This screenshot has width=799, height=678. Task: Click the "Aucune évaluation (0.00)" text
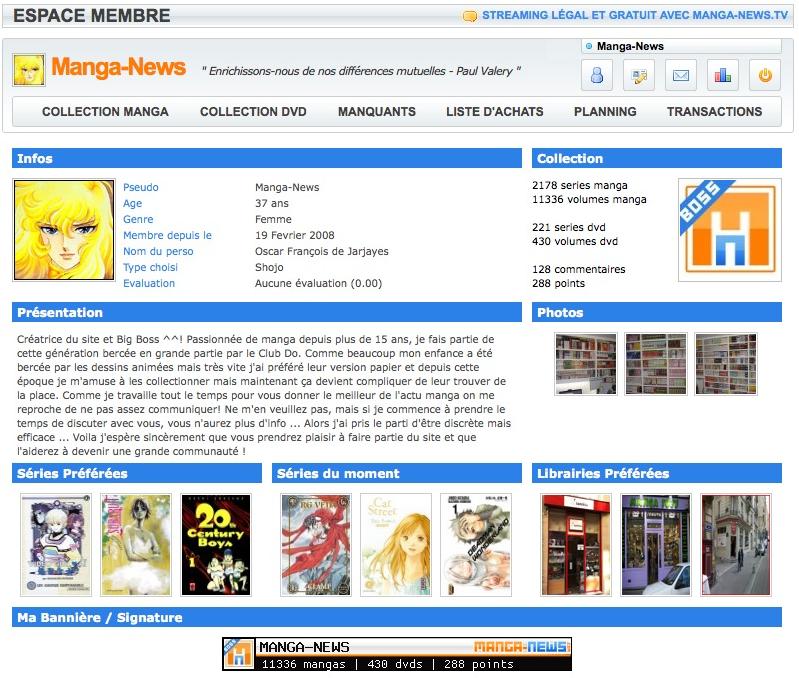[318, 283]
